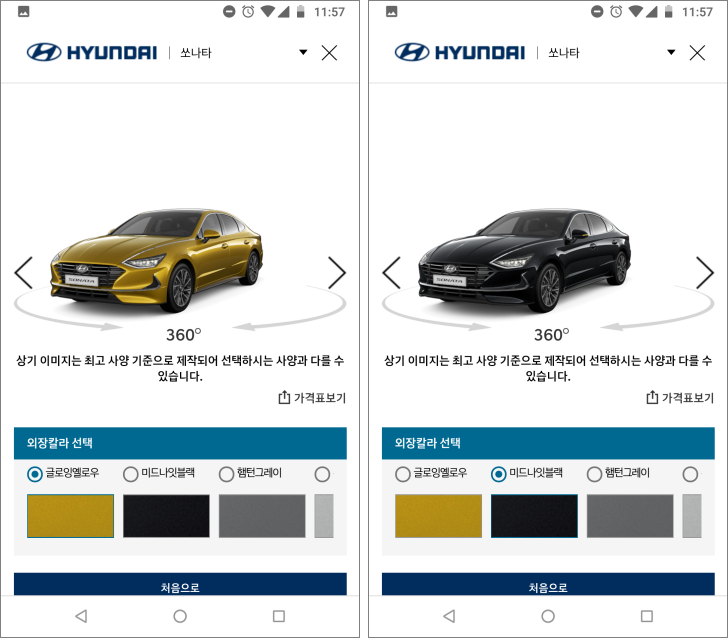Rotate black car with the right chevron arrow
Image resolution: width=728 pixels, height=638 pixels.
pyautogui.click(x=705, y=273)
